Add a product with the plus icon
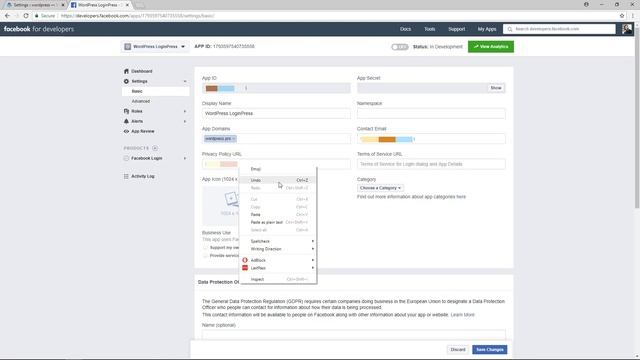This screenshot has height=360, width=640. tap(155, 148)
